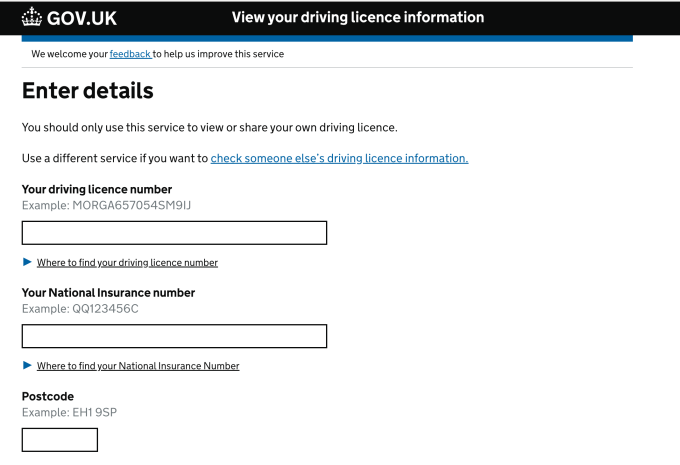Open the GOV.UK home text link
This screenshot has width=680, height=465.
coord(82,18)
